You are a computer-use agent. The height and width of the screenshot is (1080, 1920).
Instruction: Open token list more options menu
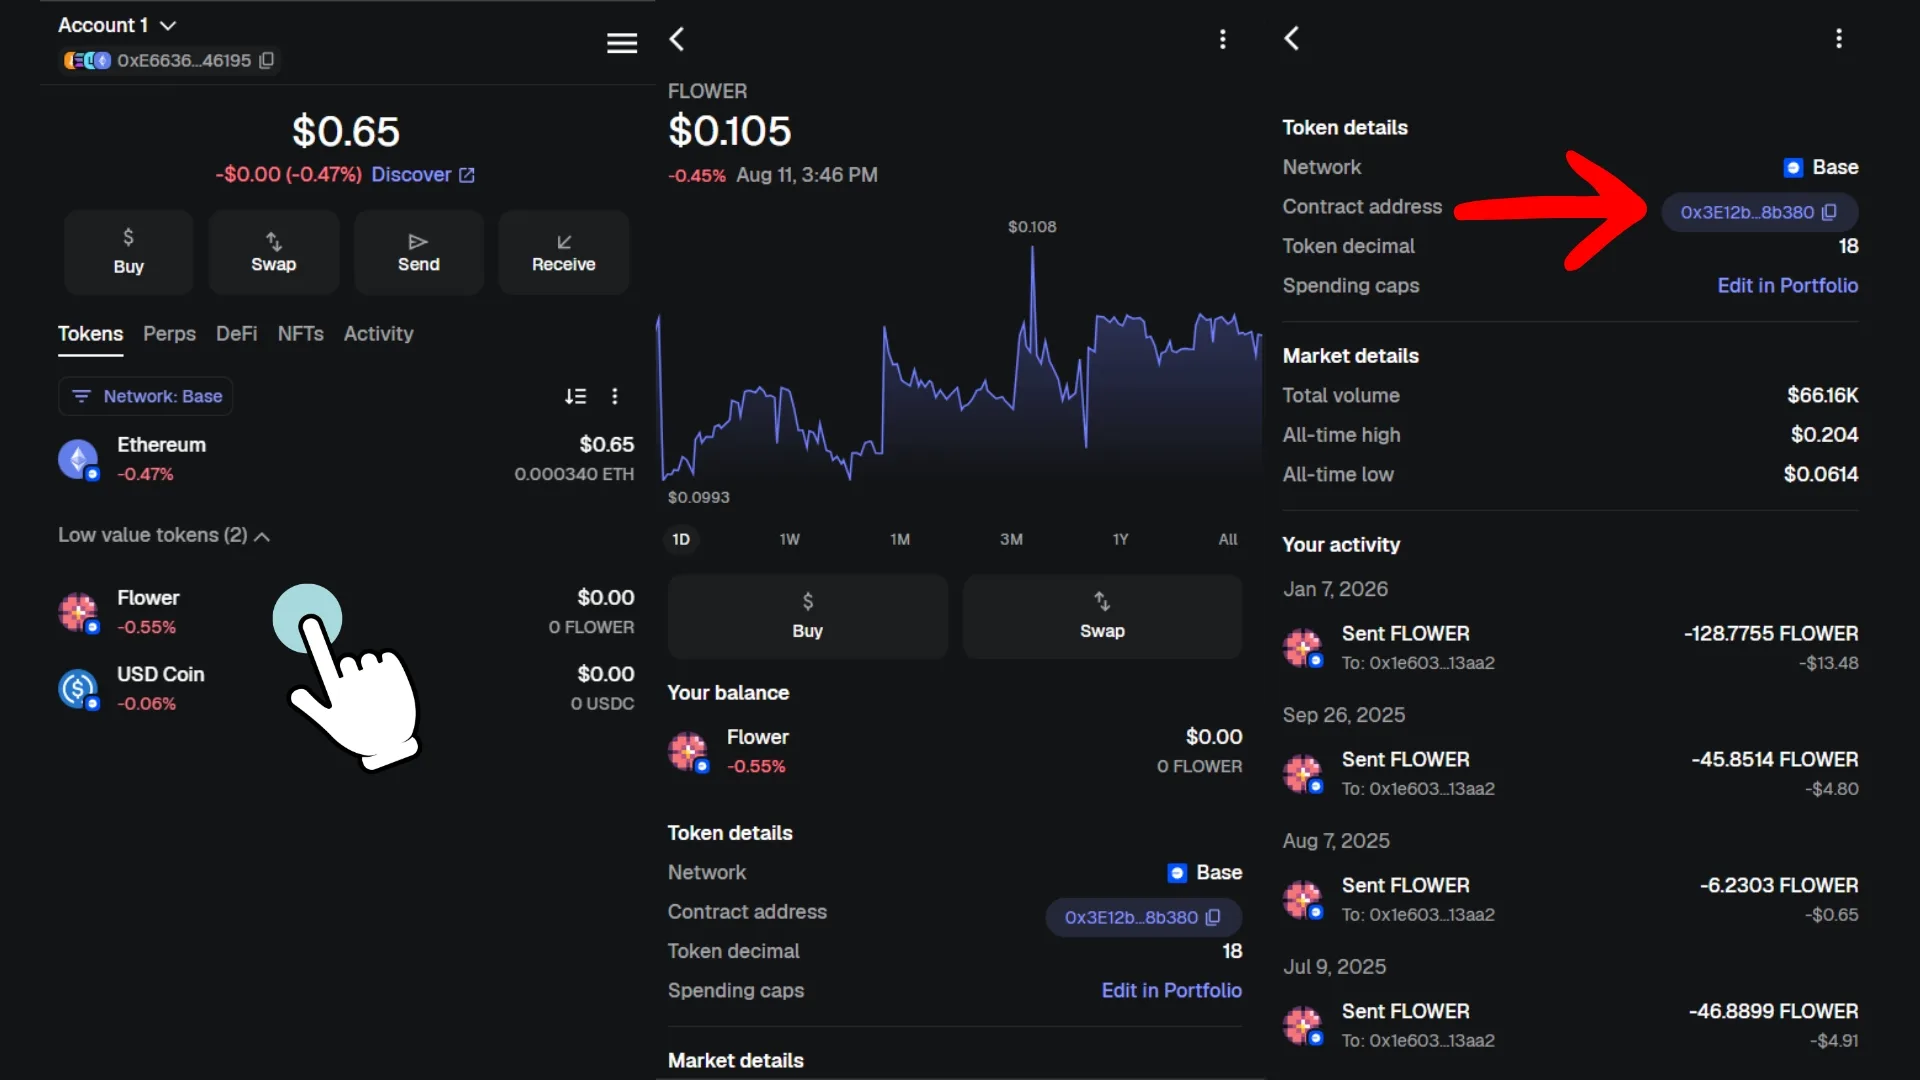(x=615, y=396)
